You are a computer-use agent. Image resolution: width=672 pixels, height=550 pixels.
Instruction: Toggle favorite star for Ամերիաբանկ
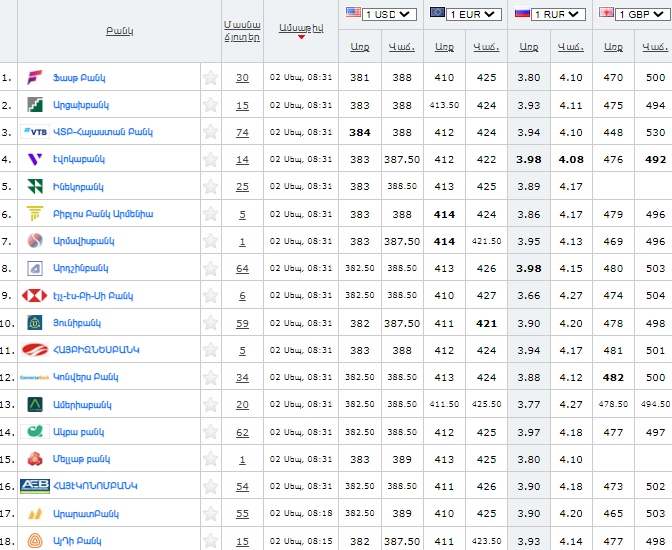click(x=210, y=404)
